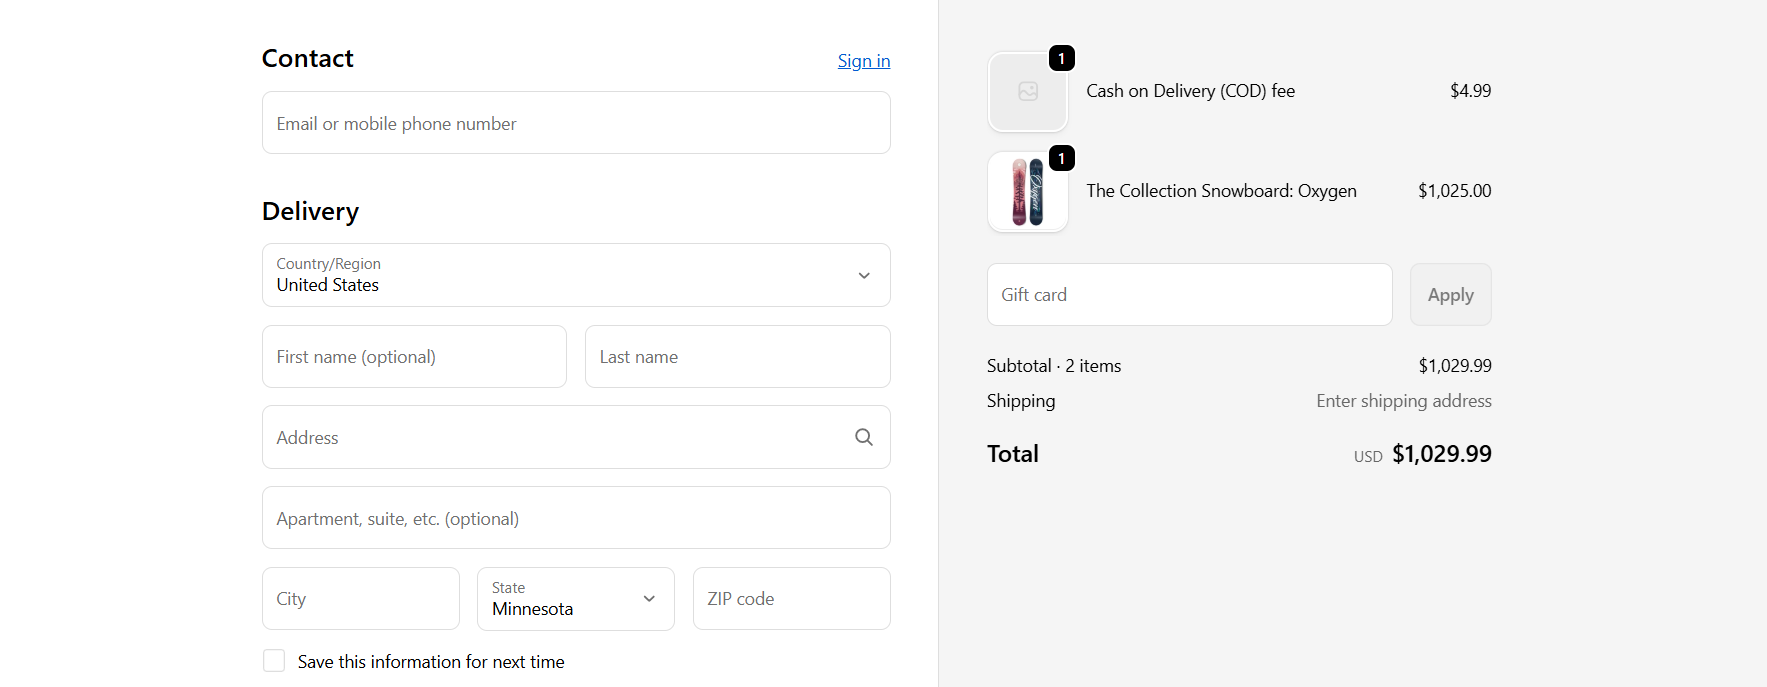Click the address search magnifier icon
Image resolution: width=1767 pixels, height=687 pixels.
click(863, 437)
